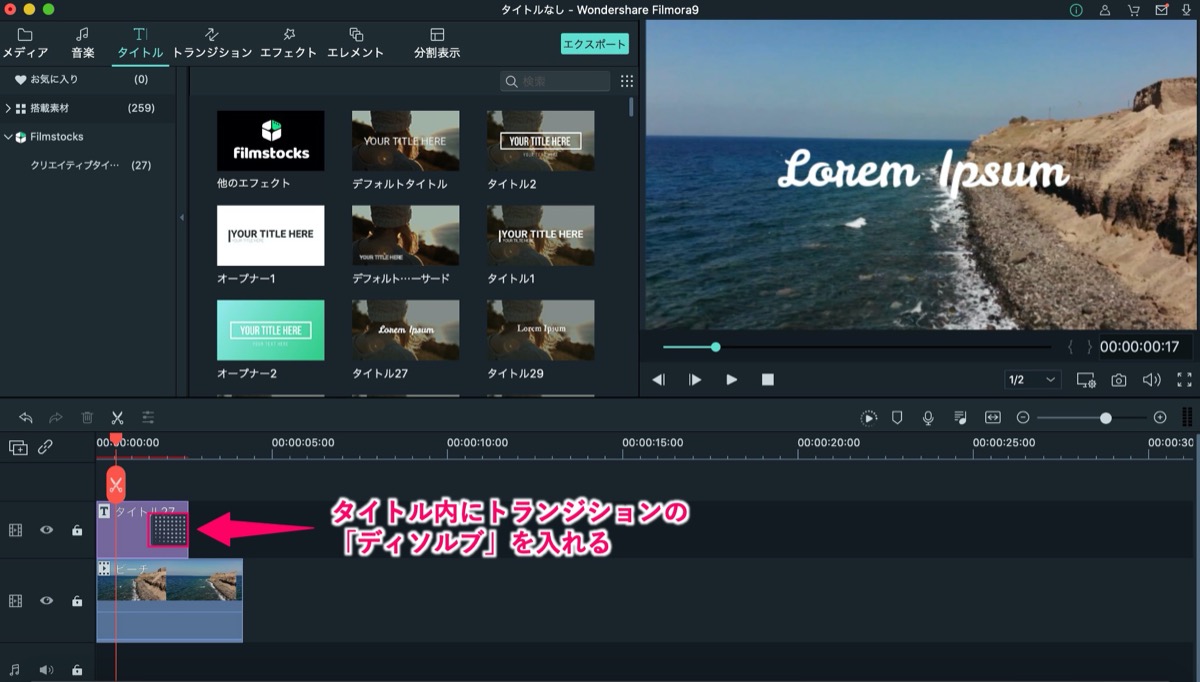Start voiceover recording with microphone icon

point(928,418)
